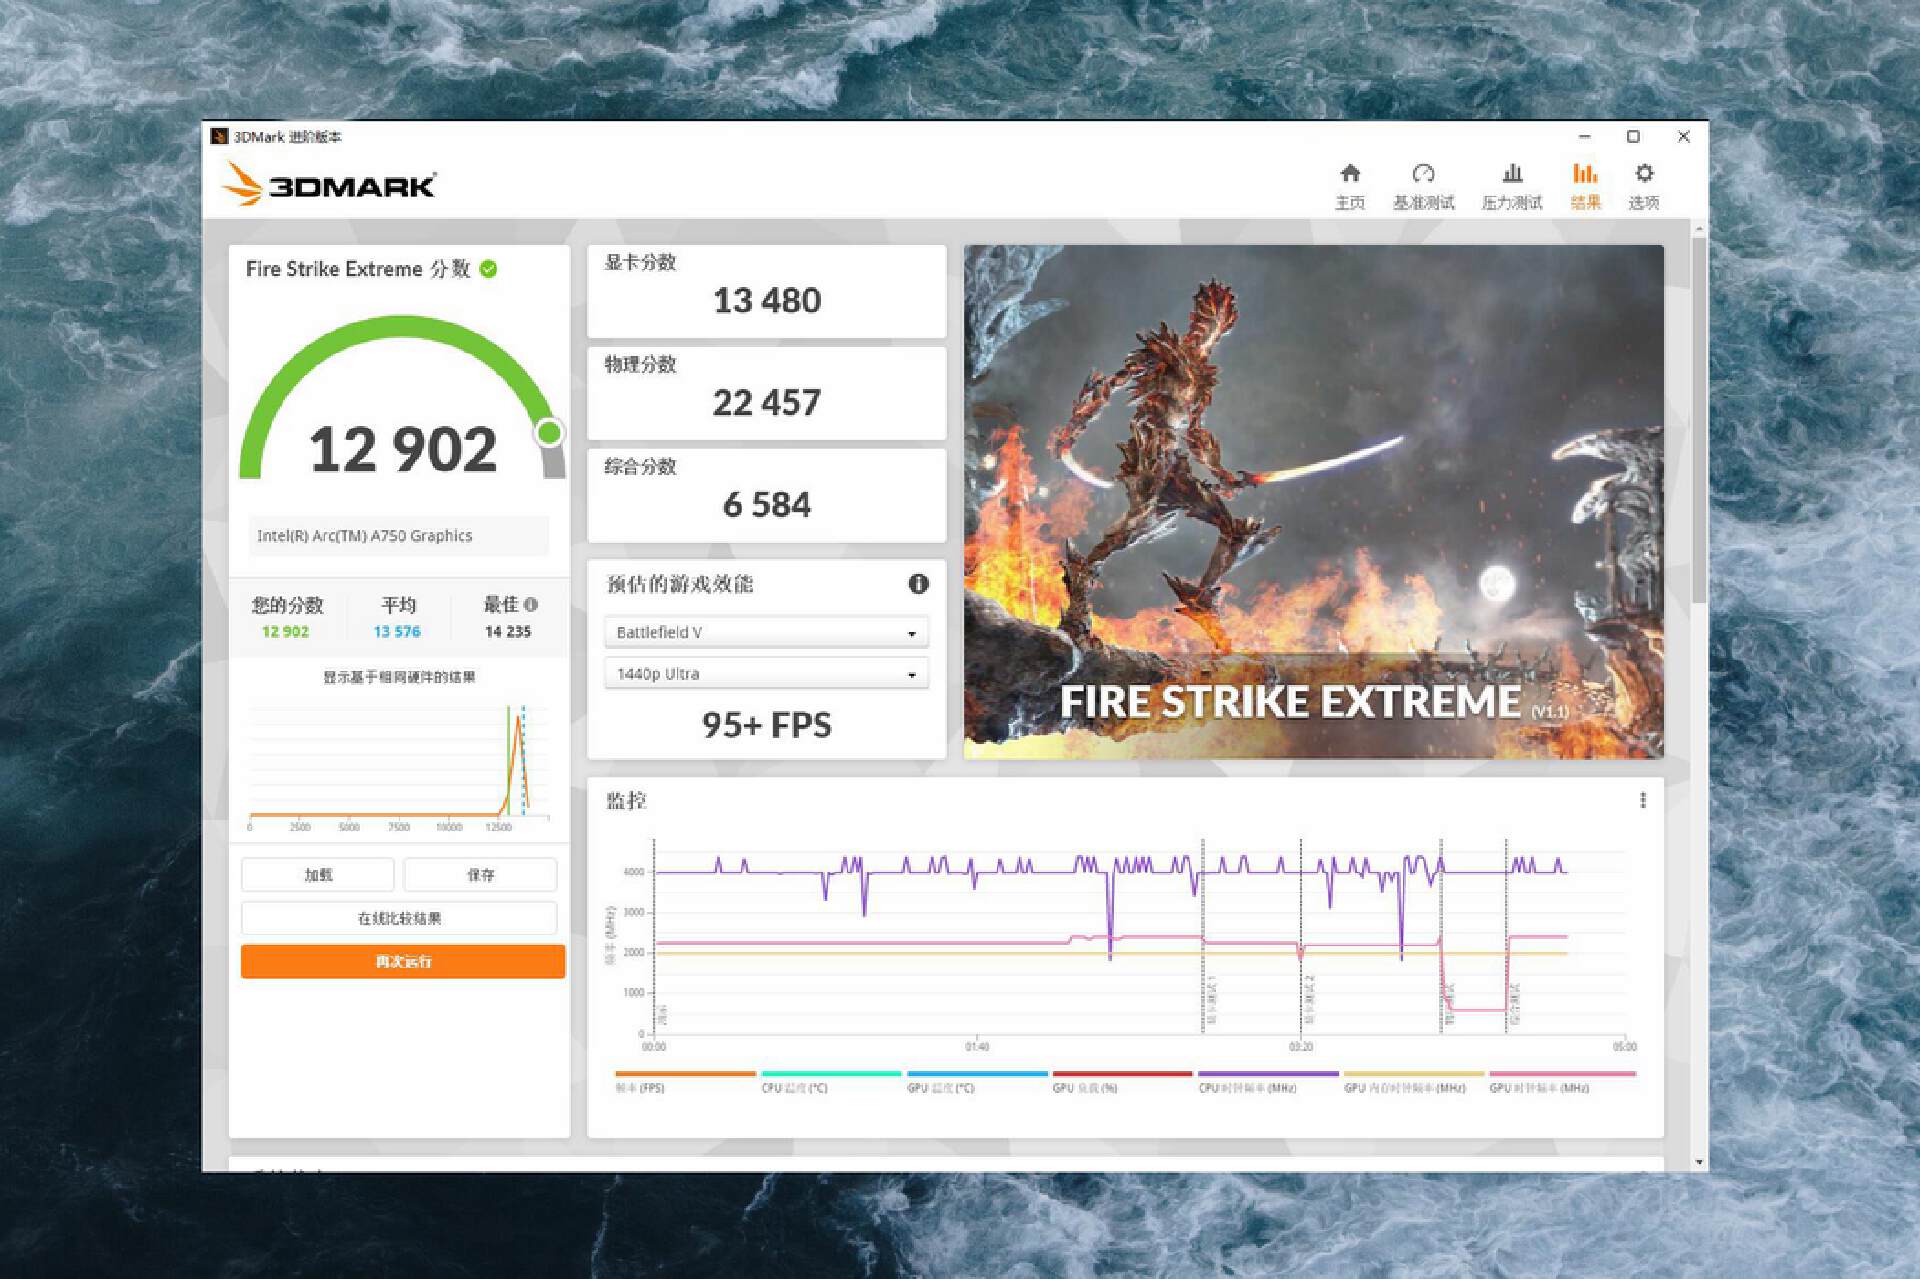
Task: Click the 3DMark logo
Action: click(x=329, y=185)
